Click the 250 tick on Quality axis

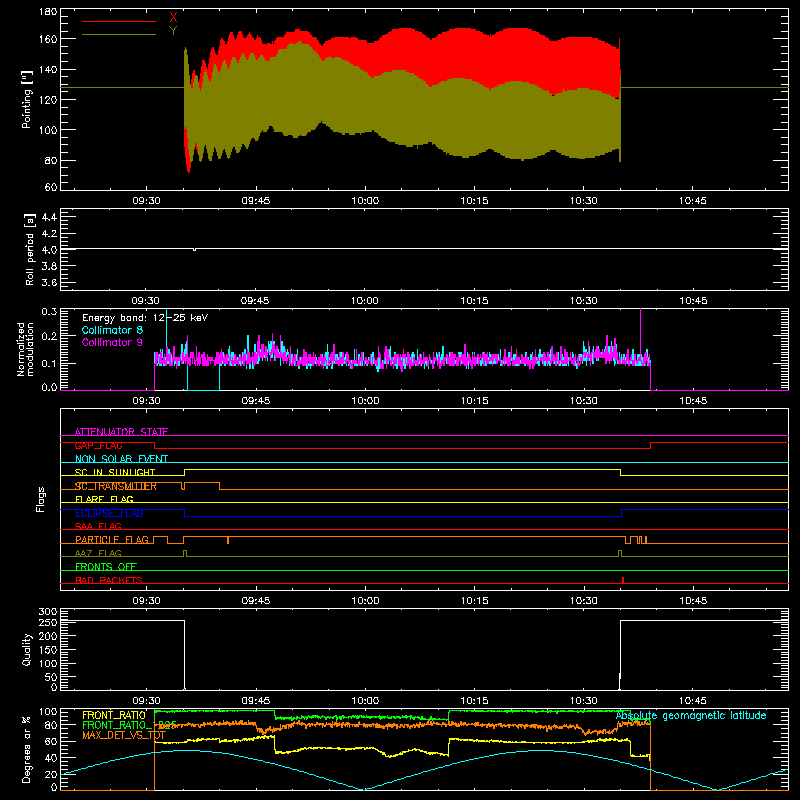[x=48, y=622]
